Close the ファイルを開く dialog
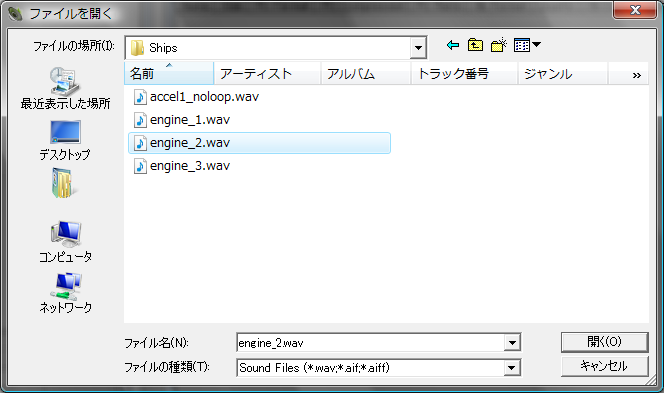Viewport: 664px width, 393px height. tap(634, 10)
